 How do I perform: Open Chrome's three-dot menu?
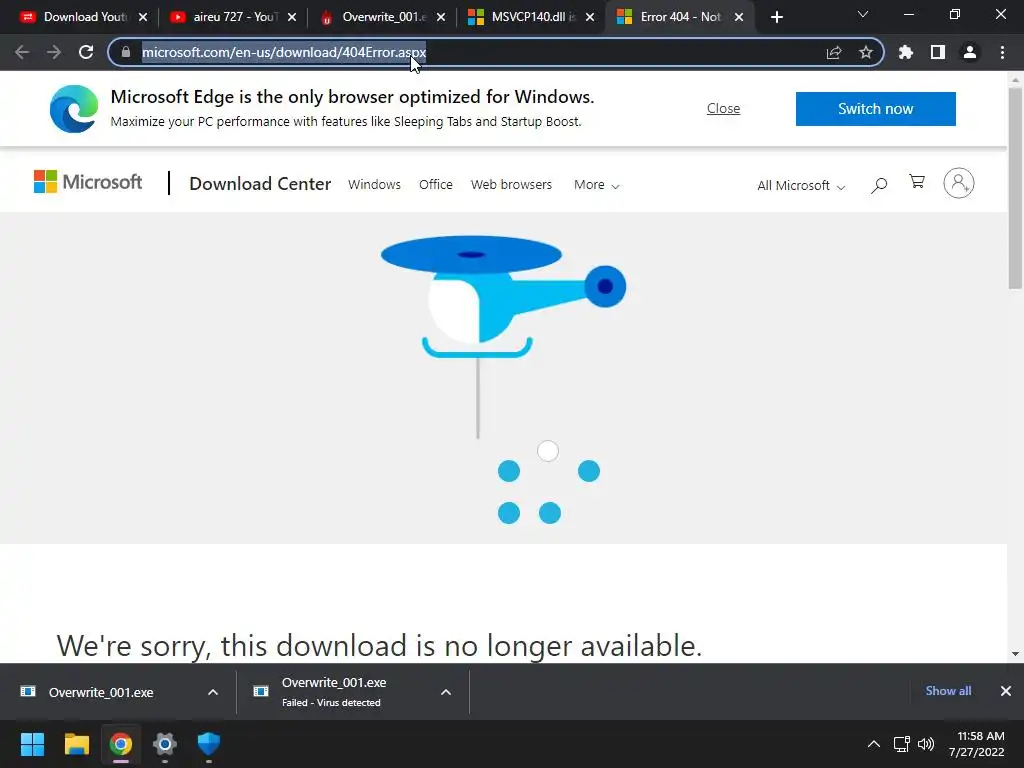(x=1002, y=52)
